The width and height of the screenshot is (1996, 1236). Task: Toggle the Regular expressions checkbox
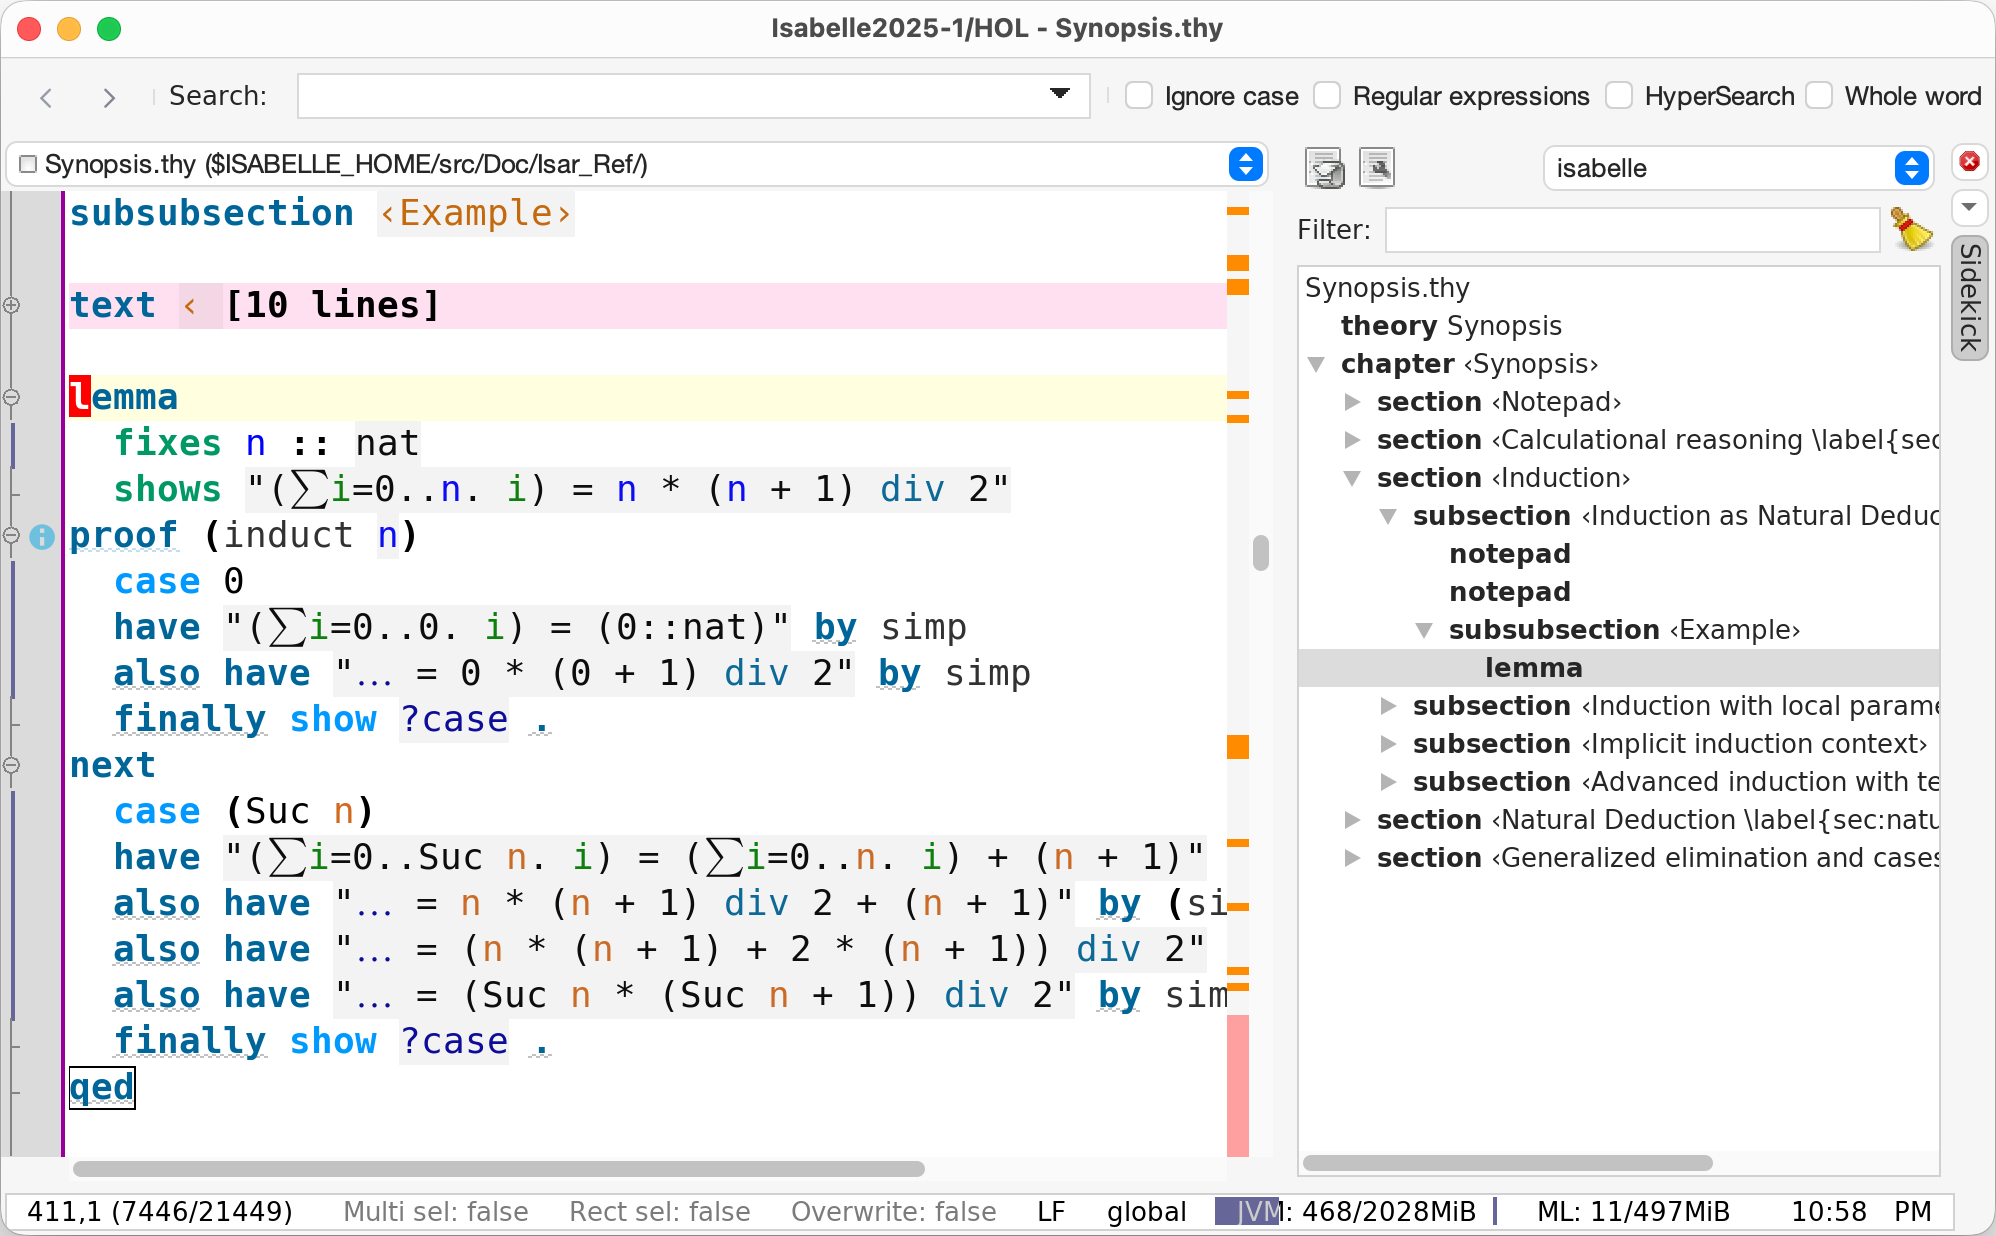pyautogui.click(x=1327, y=96)
